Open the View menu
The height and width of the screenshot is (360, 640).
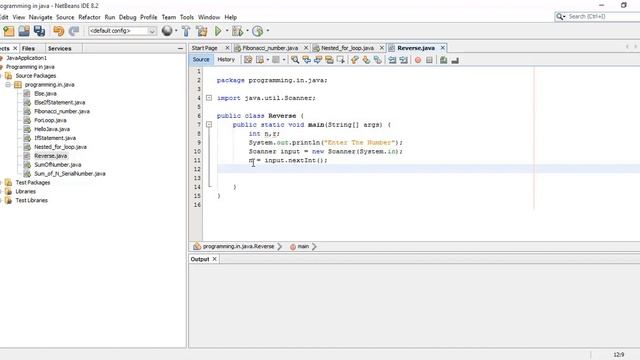pyautogui.click(x=19, y=17)
